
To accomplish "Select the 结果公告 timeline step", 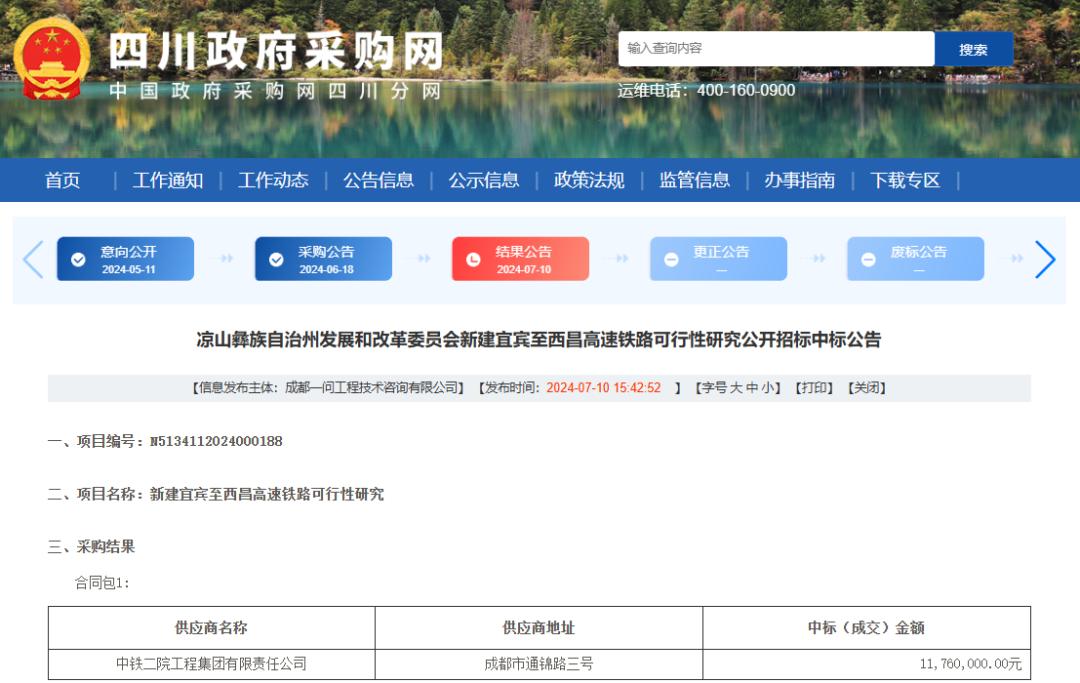I will (x=521, y=259).
